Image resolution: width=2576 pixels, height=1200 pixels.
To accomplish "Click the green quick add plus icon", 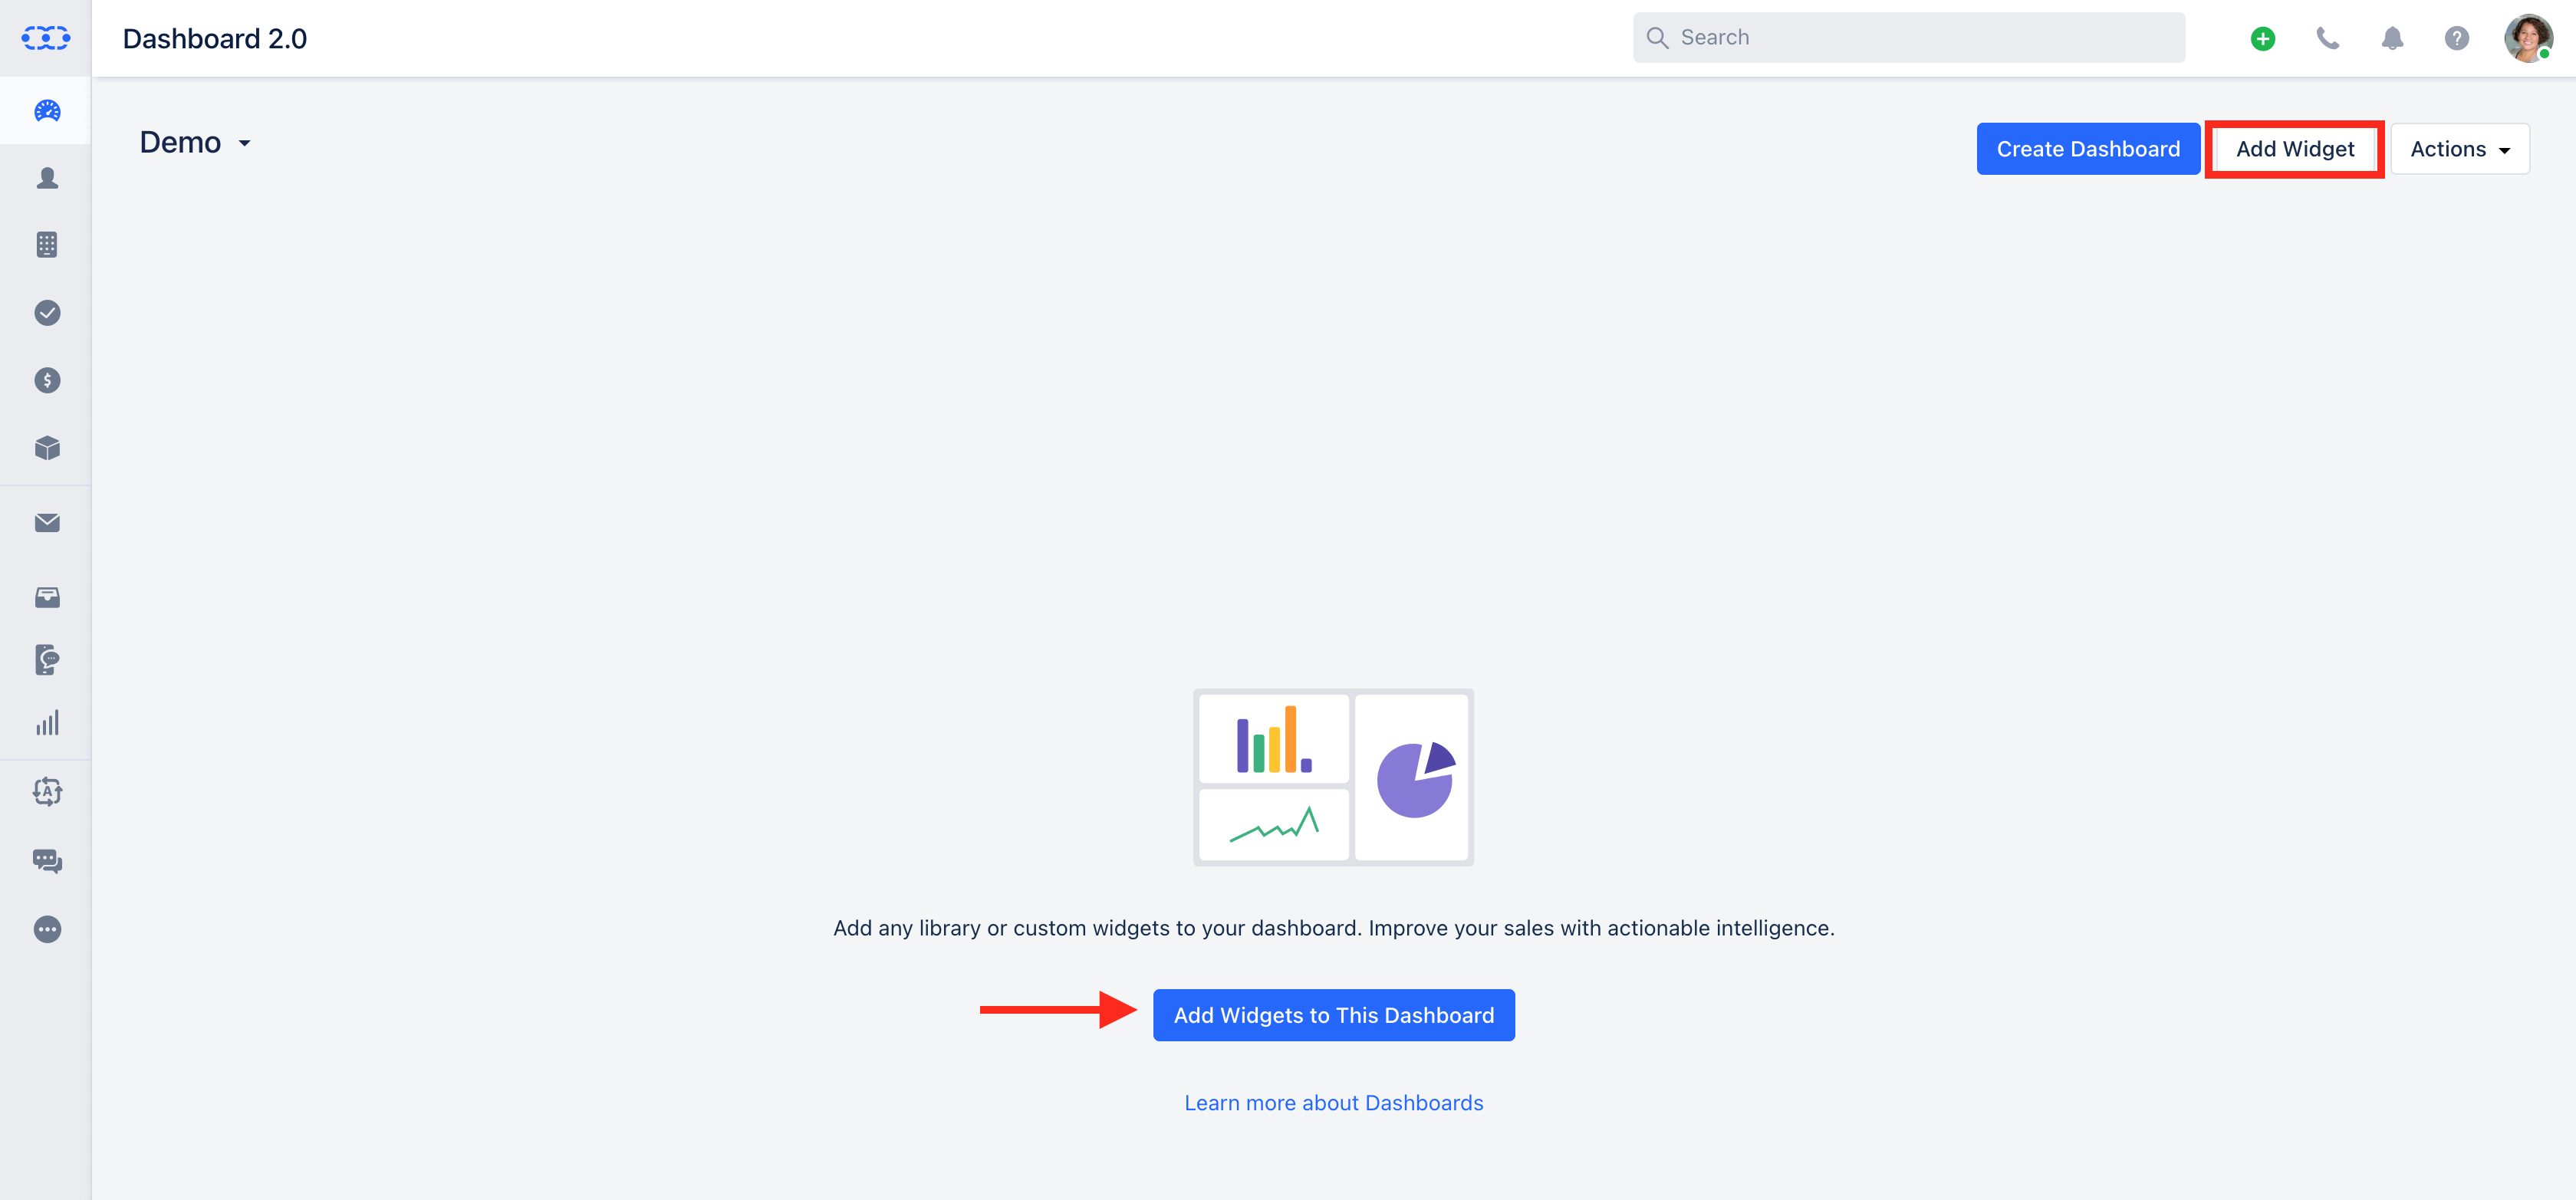I will pos(2263,38).
